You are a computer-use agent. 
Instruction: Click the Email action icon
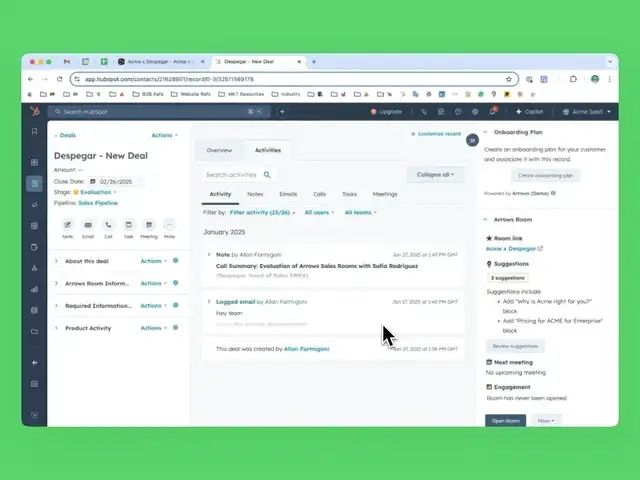(88, 225)
